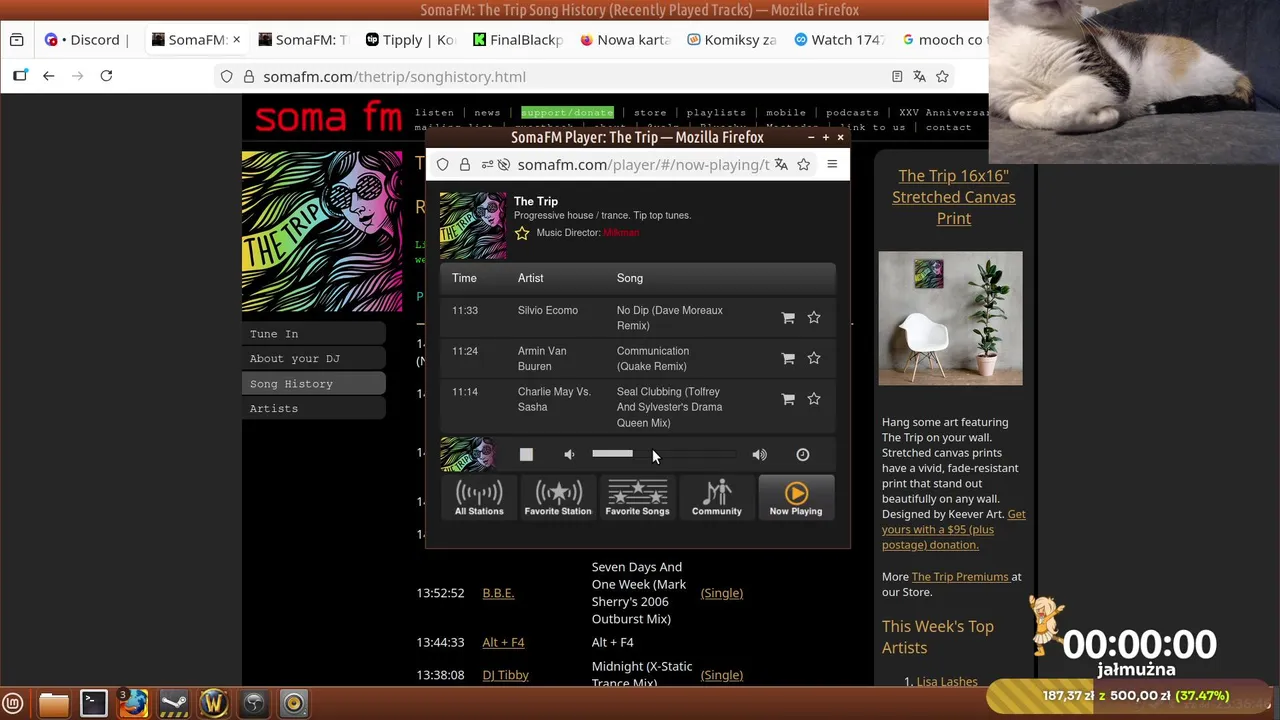Open the playlists menu link
This screenshot has height=720, width=1280.
click(716, 113)
